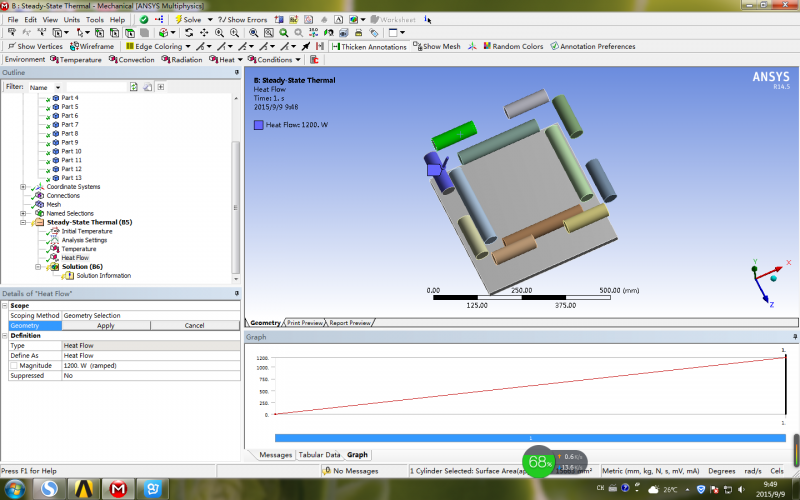Open the Windows Start menu
Screen dimensions: 800x500
(x=14, y=489)
